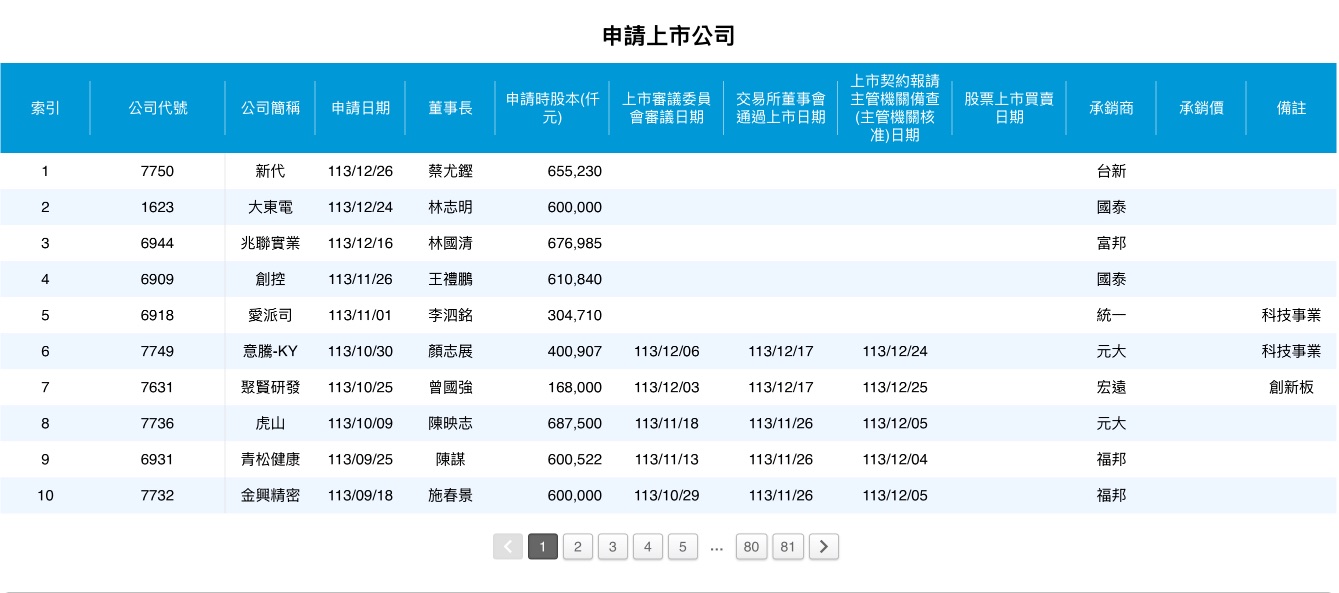Select company code 1623 cell
The width and height of the screenshot is (1339, 593).
157,207
